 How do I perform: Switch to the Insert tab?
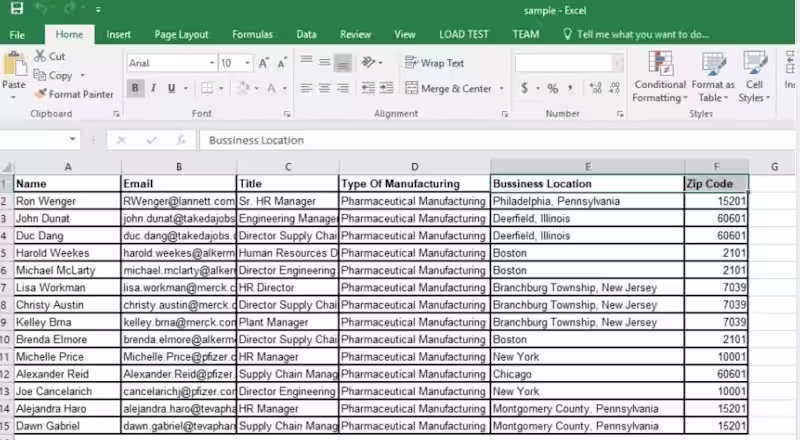(x=118, y=35)
